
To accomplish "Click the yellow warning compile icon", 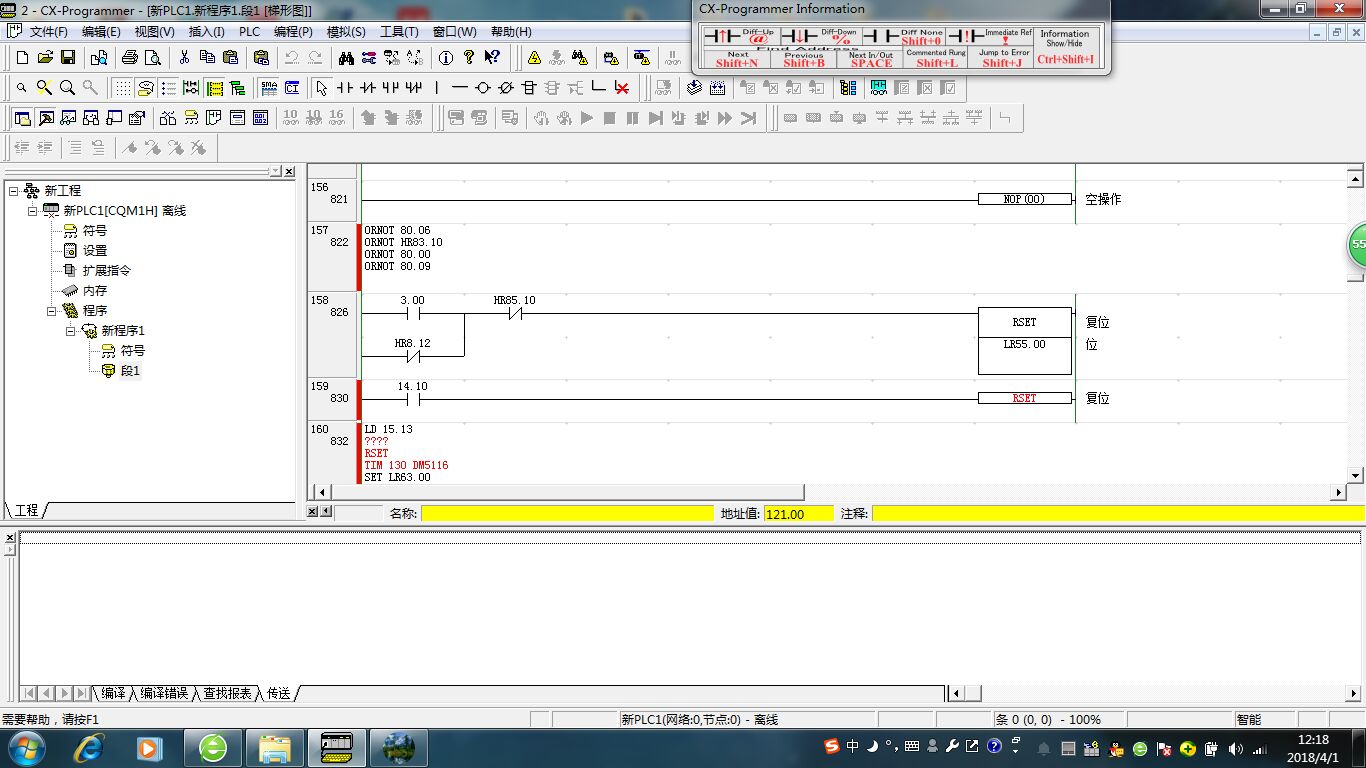I will (535, 58).
